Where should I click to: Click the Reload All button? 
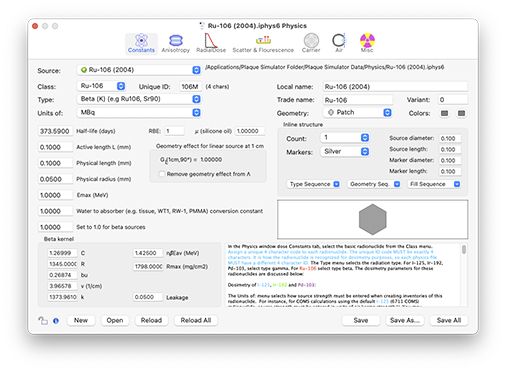196,320
